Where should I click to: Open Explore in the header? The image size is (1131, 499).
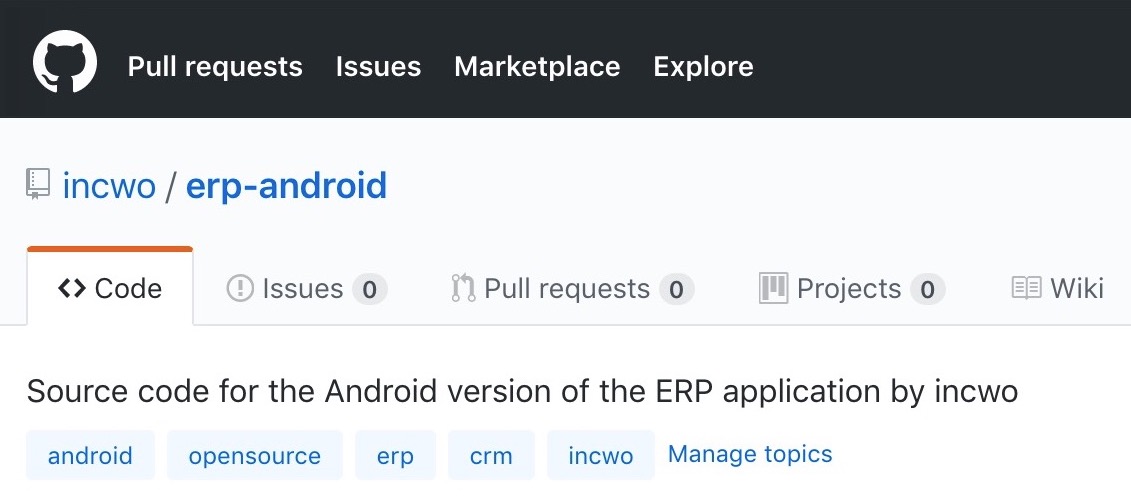click(703, 66)
